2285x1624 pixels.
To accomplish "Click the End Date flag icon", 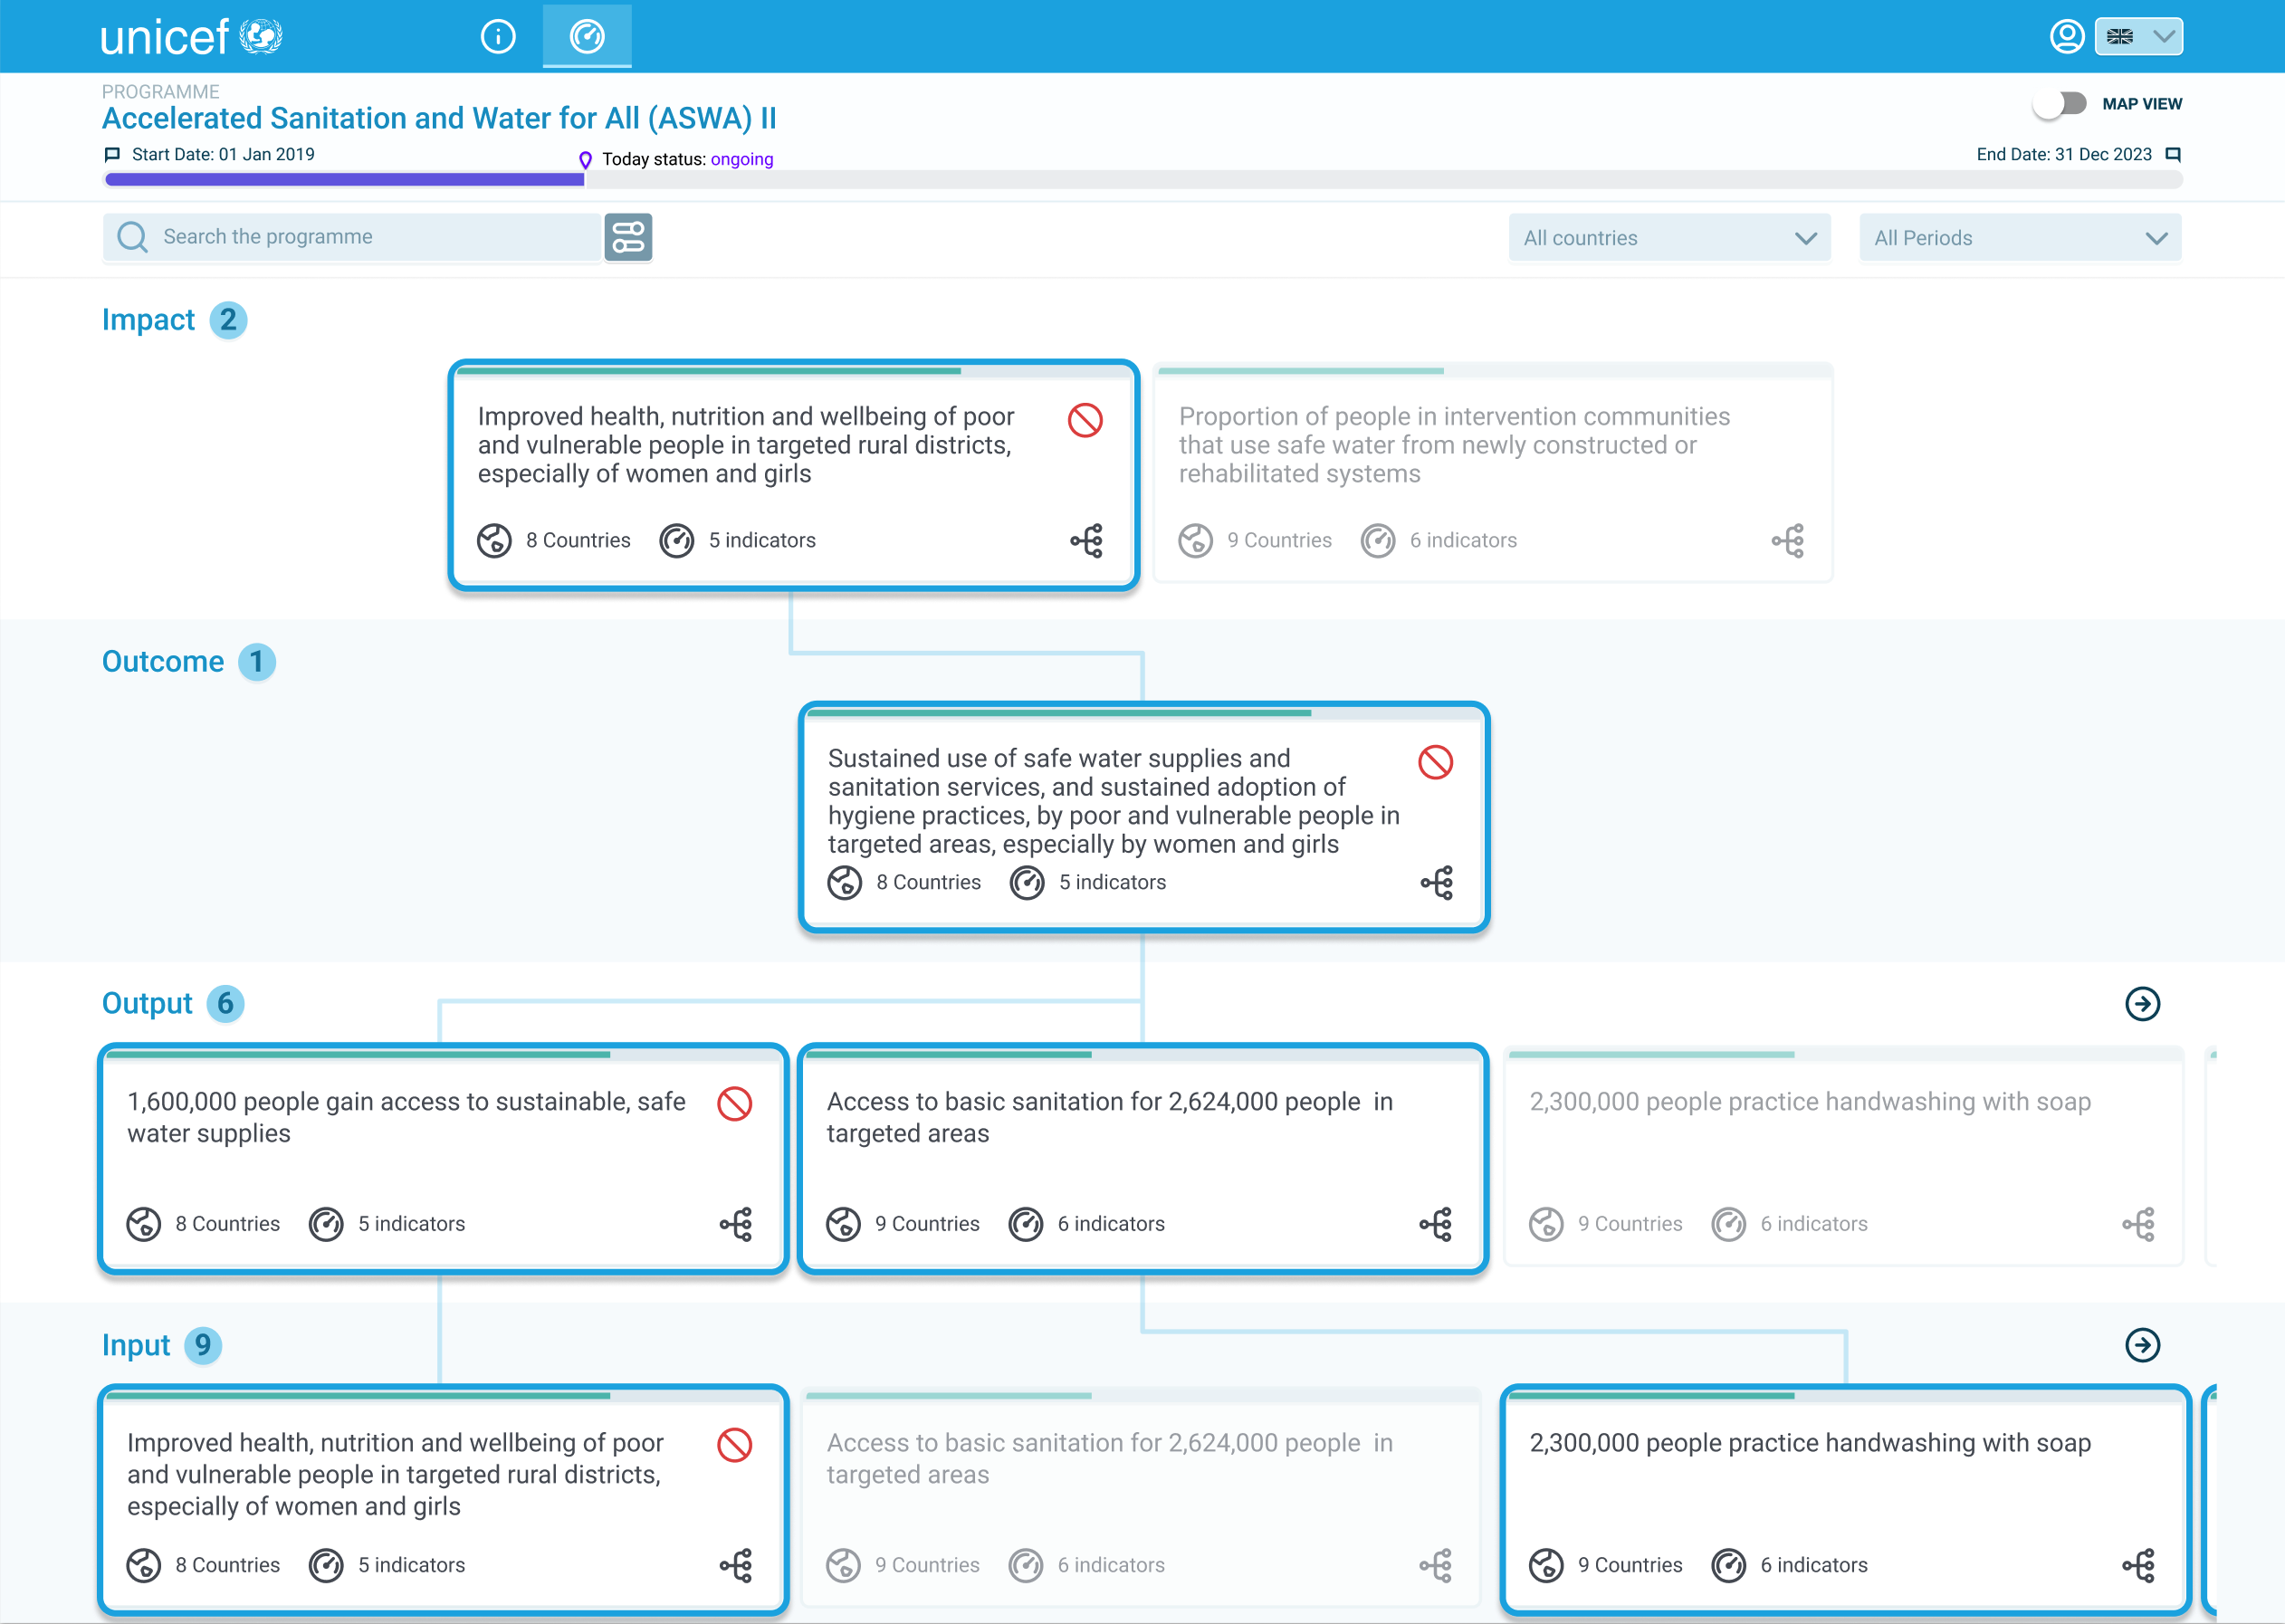I will 2173,155.
